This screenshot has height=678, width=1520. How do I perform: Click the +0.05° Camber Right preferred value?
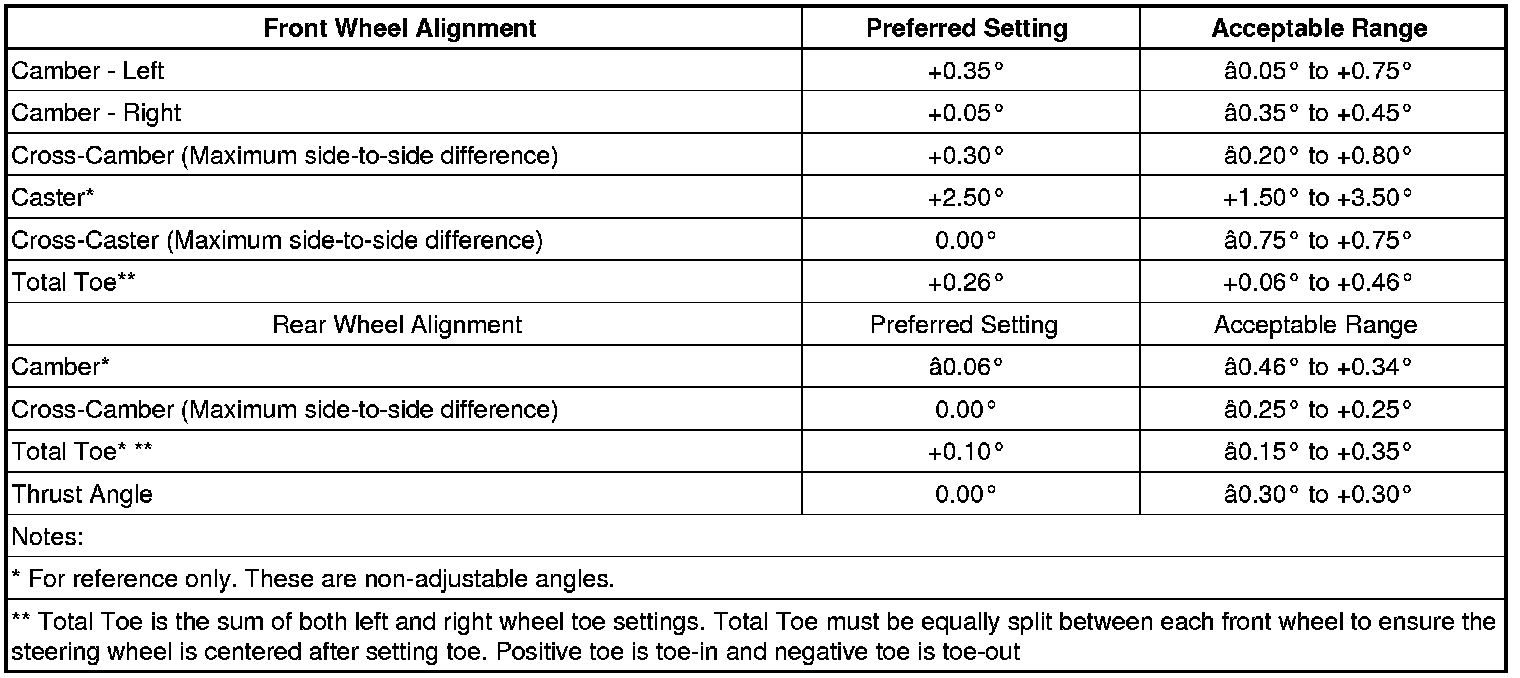(x=965, y=113)
